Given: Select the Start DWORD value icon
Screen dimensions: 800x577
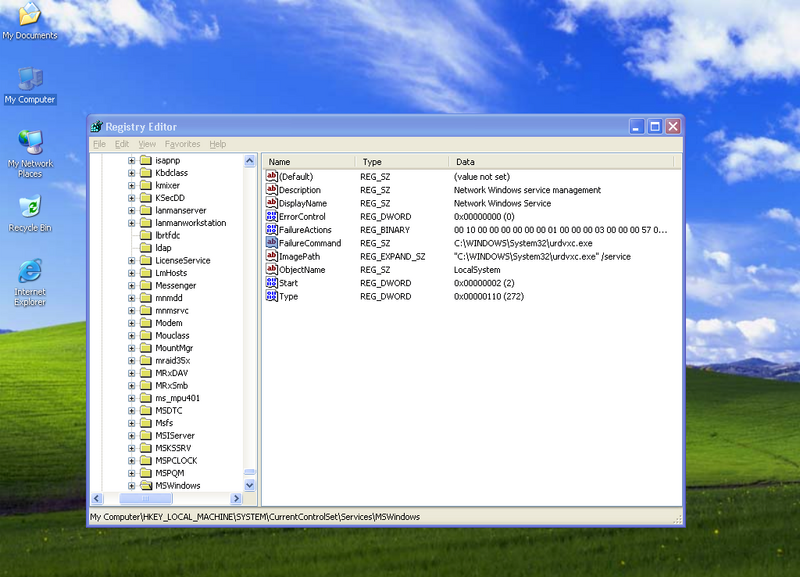Looking at the screenshot, I should [x=271, y=283].
